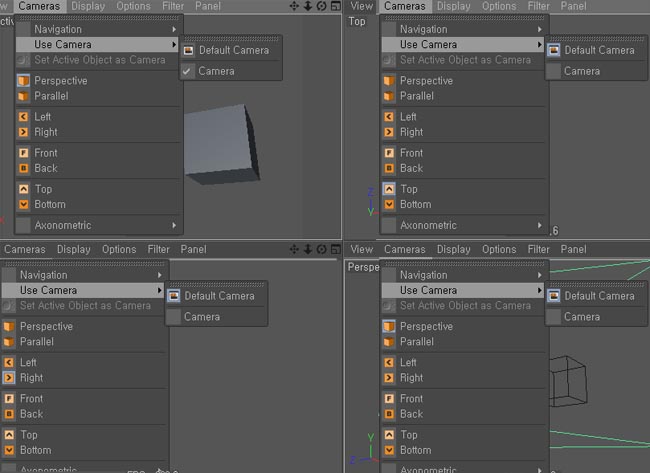Open Options menu in upper-right viewport header
Viewport: 650px width, 473px height.
tap(499, 6)
